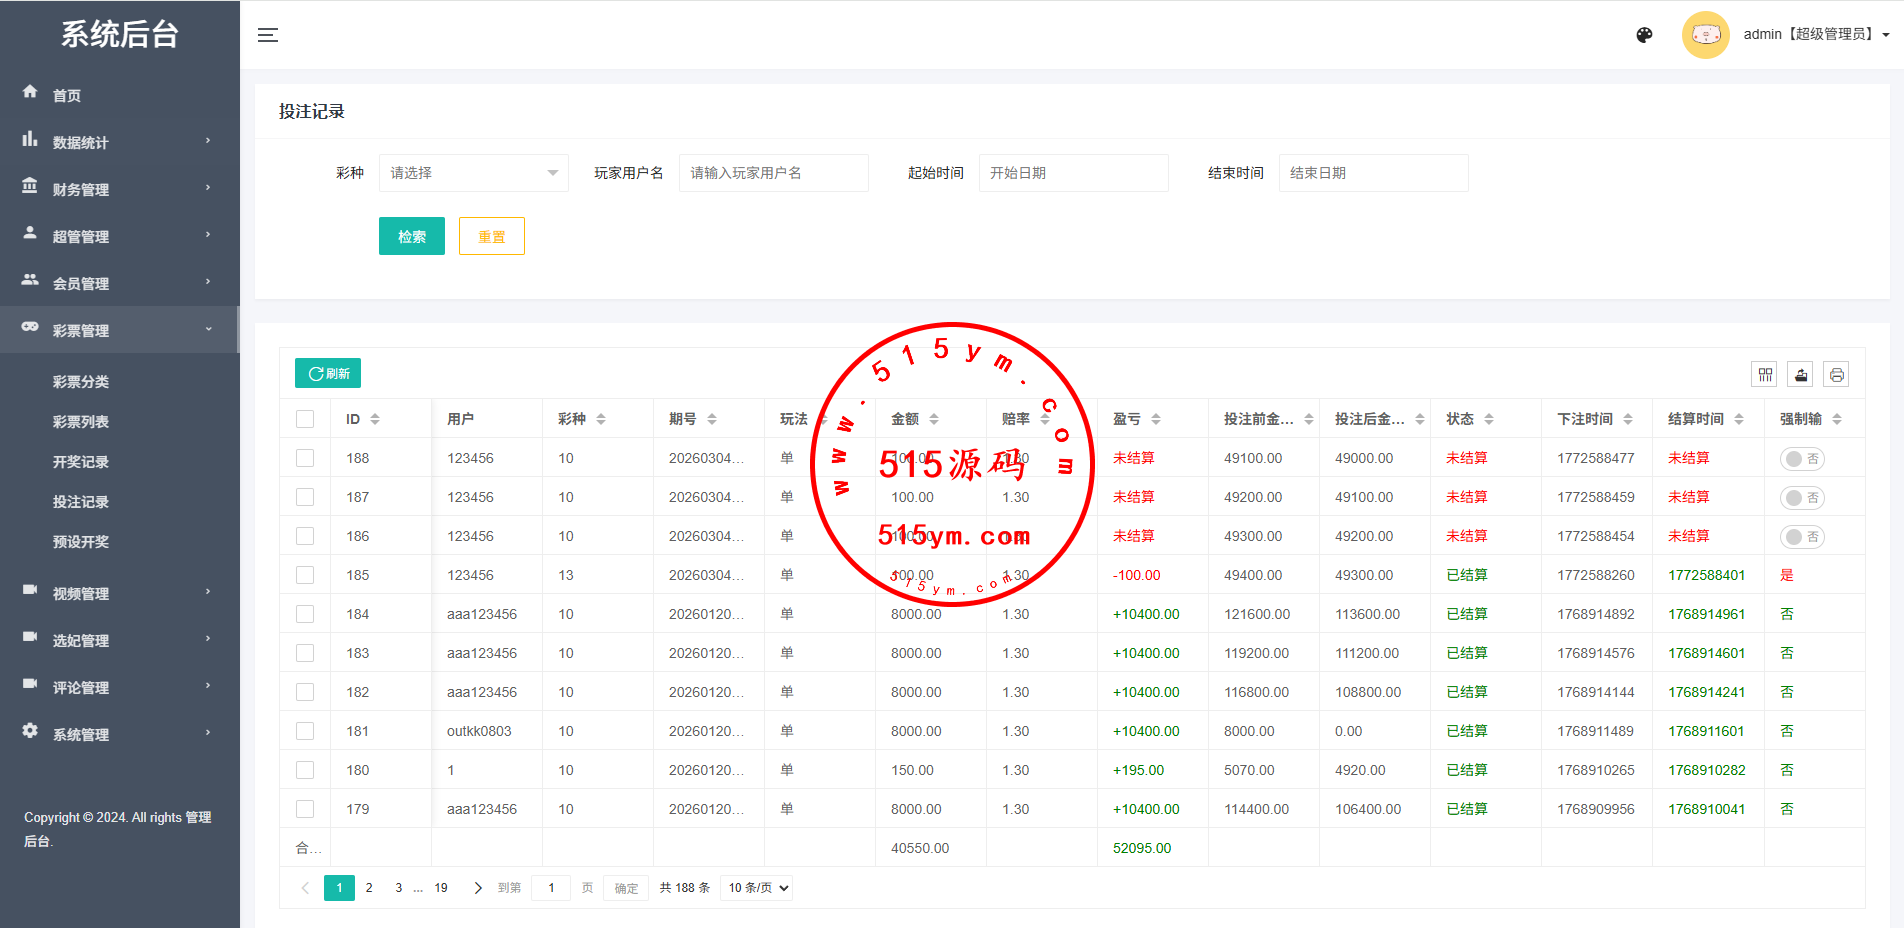Open 开奖记录 in the sidebar submenu
This screenshot has width=1904, height=928.
(81, 462)
